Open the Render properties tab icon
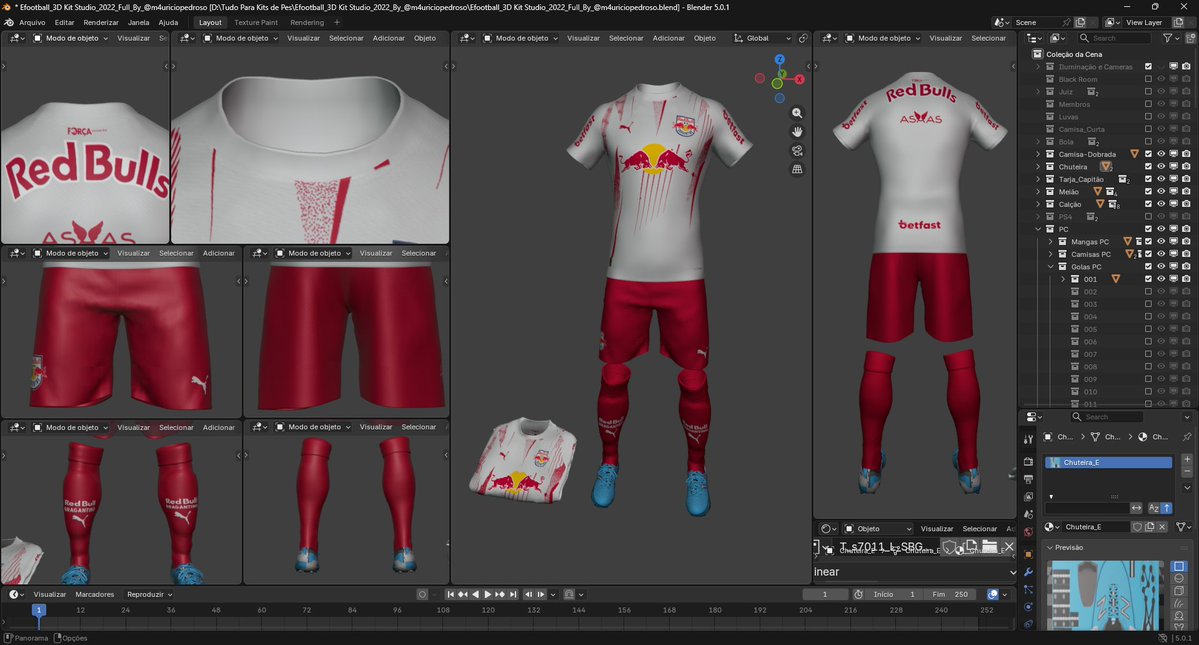The image size is (1199, 645). [1028, 462]
